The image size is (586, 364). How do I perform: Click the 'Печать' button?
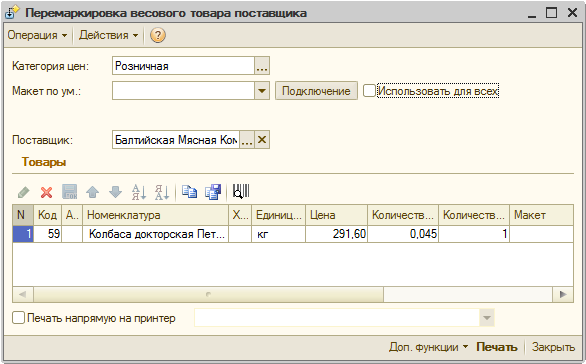tap(497, 347)
